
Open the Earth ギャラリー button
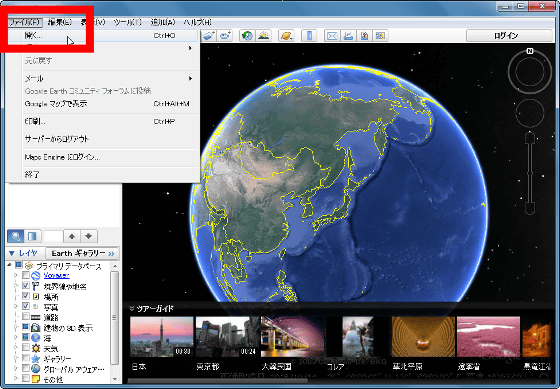(x=82, y=253)
